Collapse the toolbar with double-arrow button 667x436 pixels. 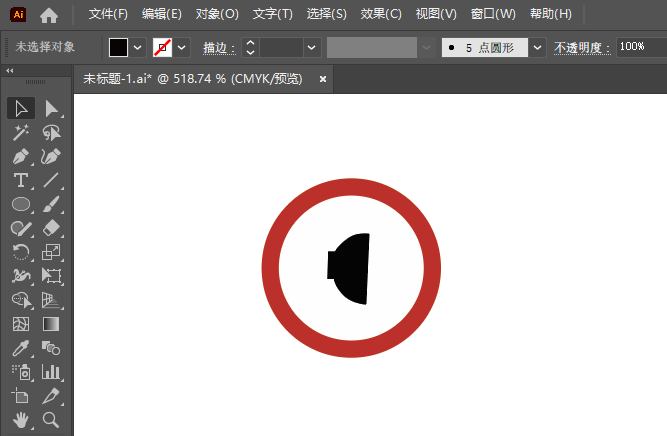10,71
